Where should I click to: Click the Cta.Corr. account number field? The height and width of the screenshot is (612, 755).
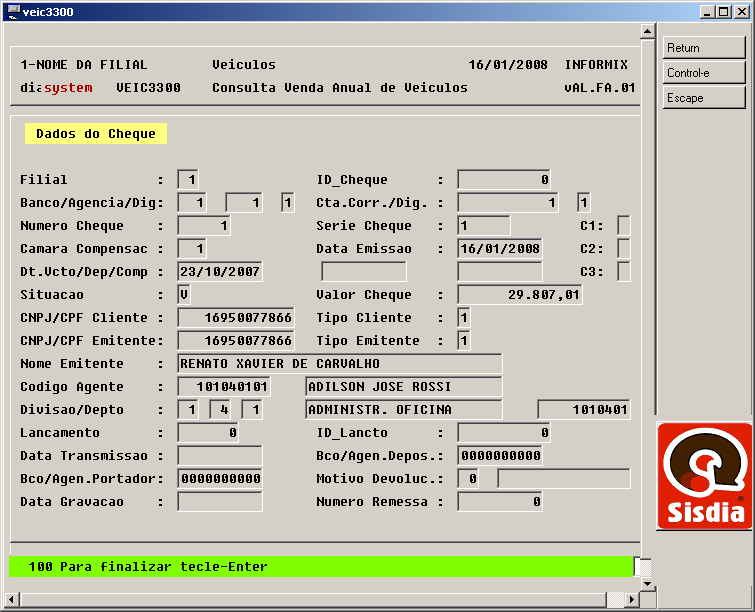tap(508, 202)
